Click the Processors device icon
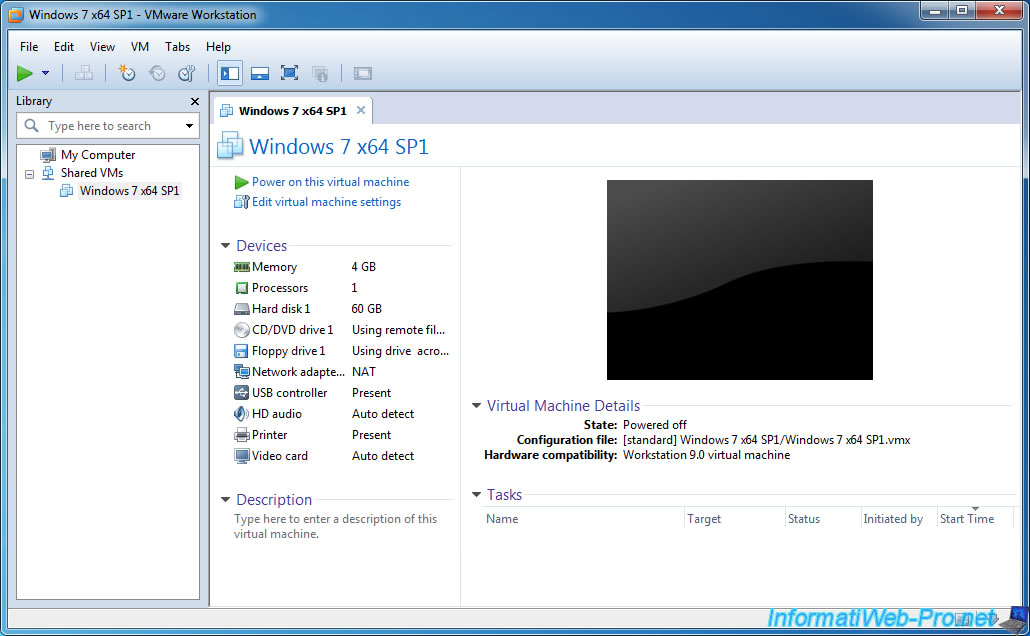 pos(242,288)
